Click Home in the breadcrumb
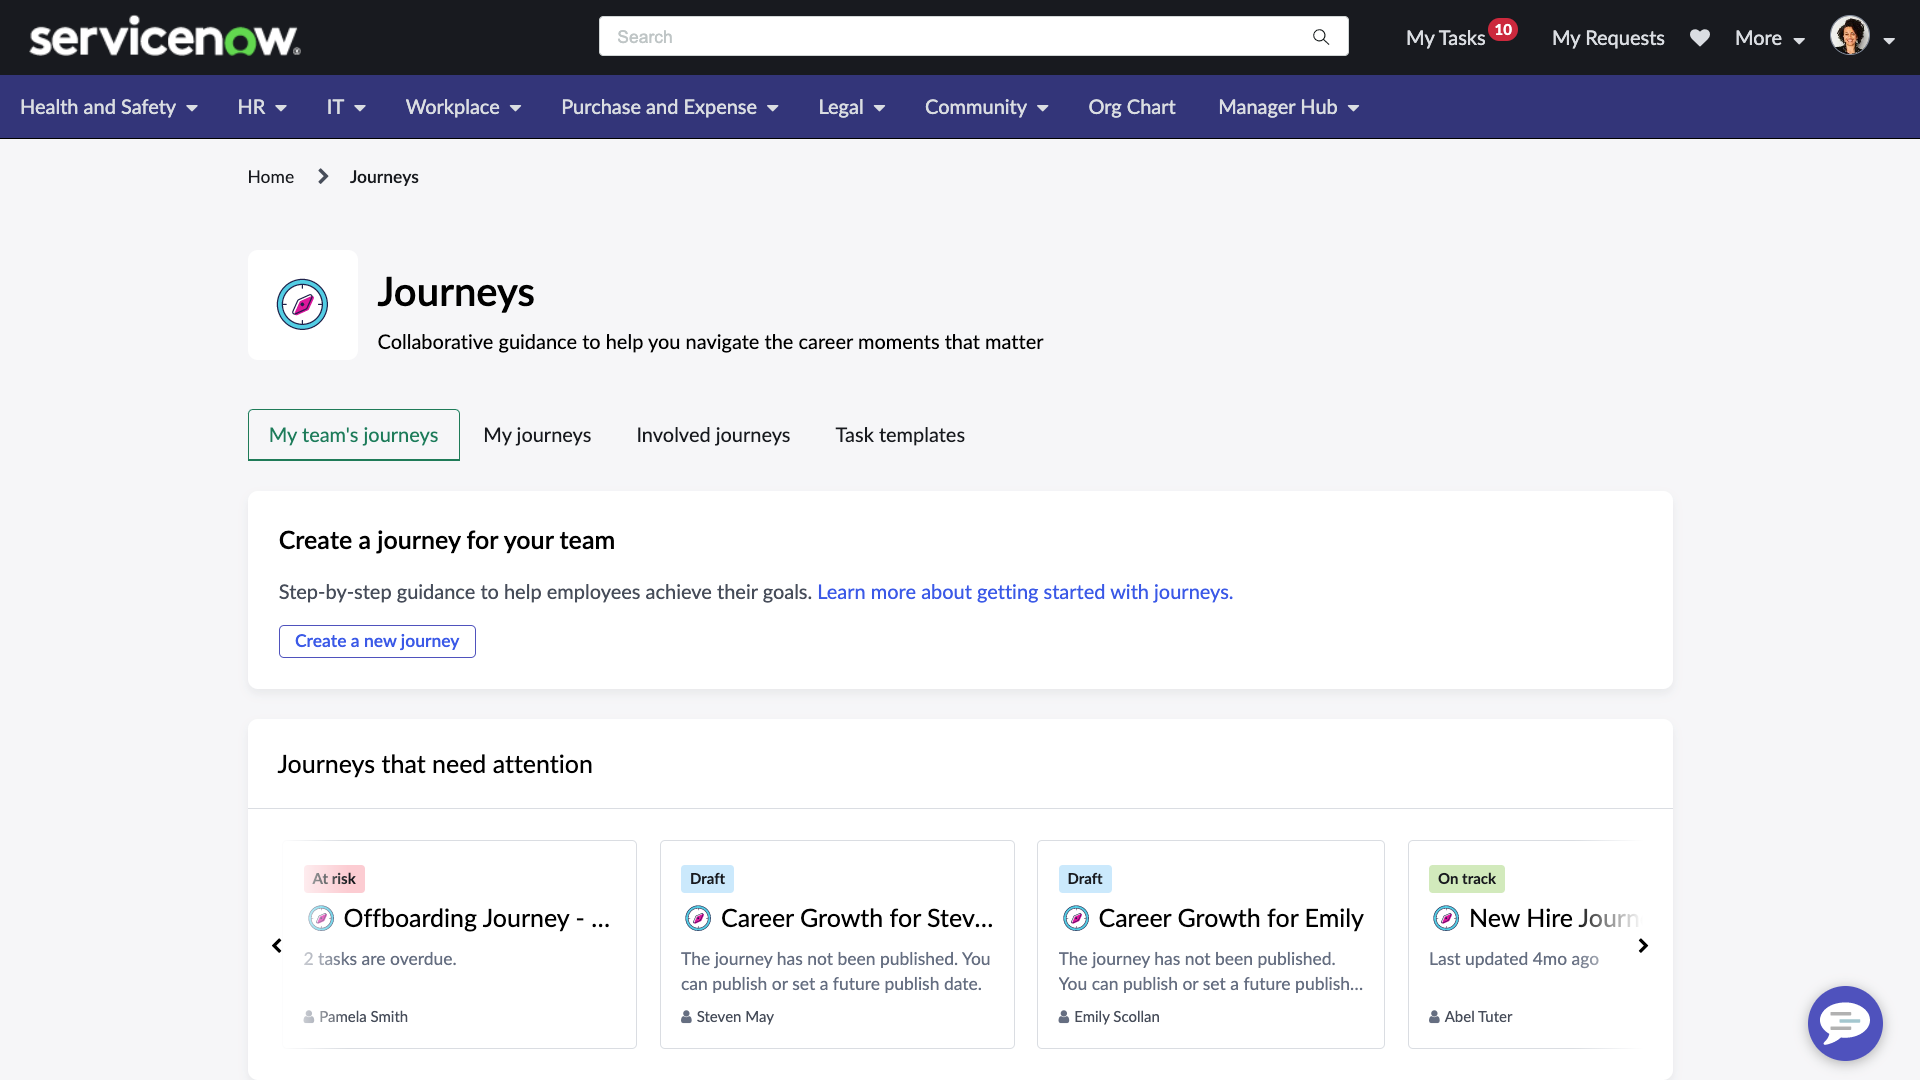This screenshot has height=1080, width=1920. point(270,176)
